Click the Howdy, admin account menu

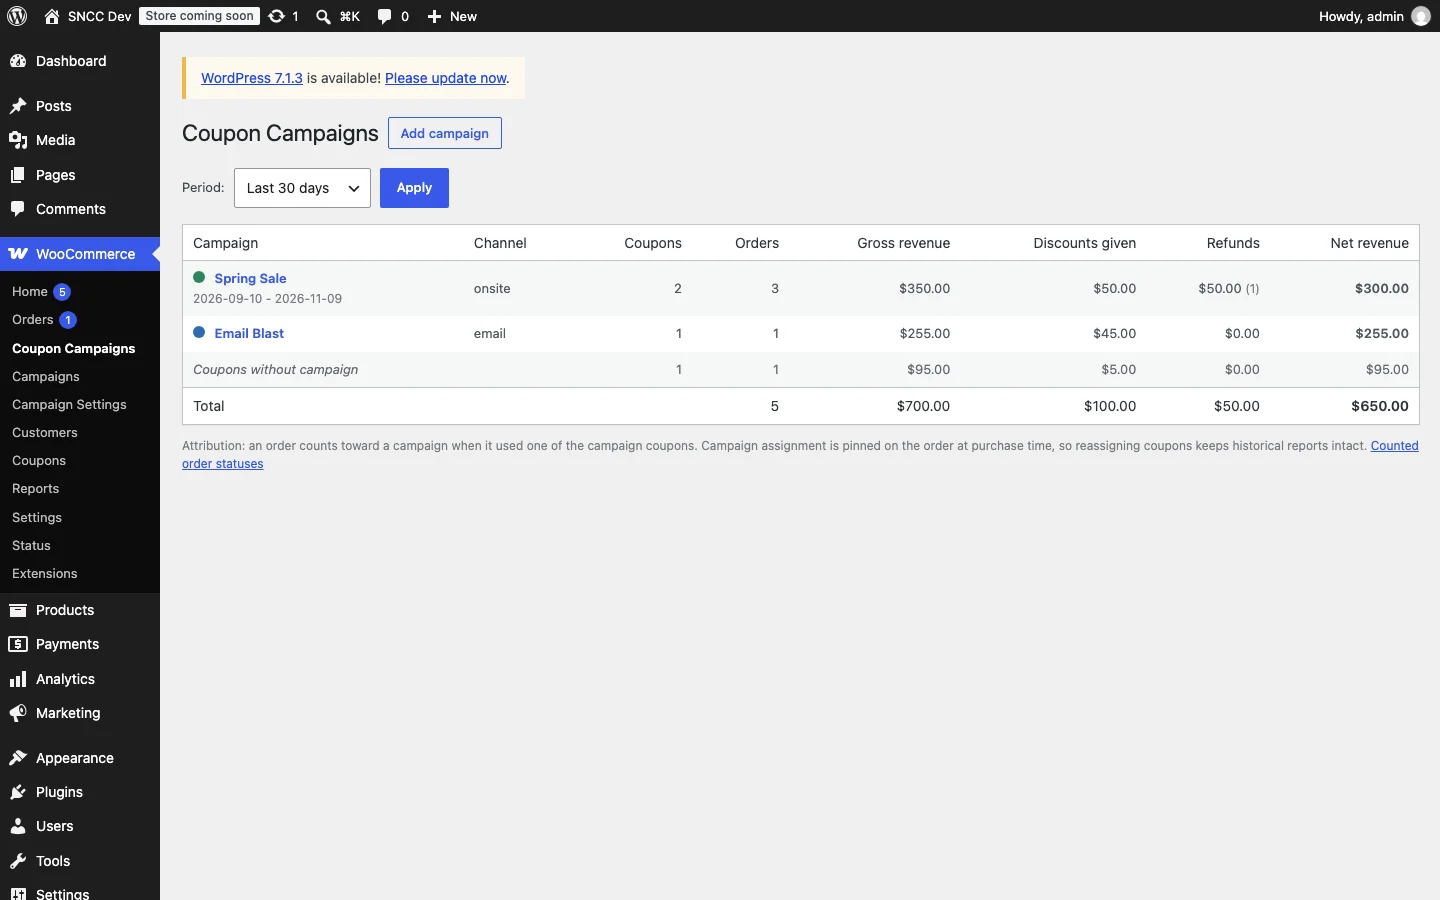point(1374,16)
